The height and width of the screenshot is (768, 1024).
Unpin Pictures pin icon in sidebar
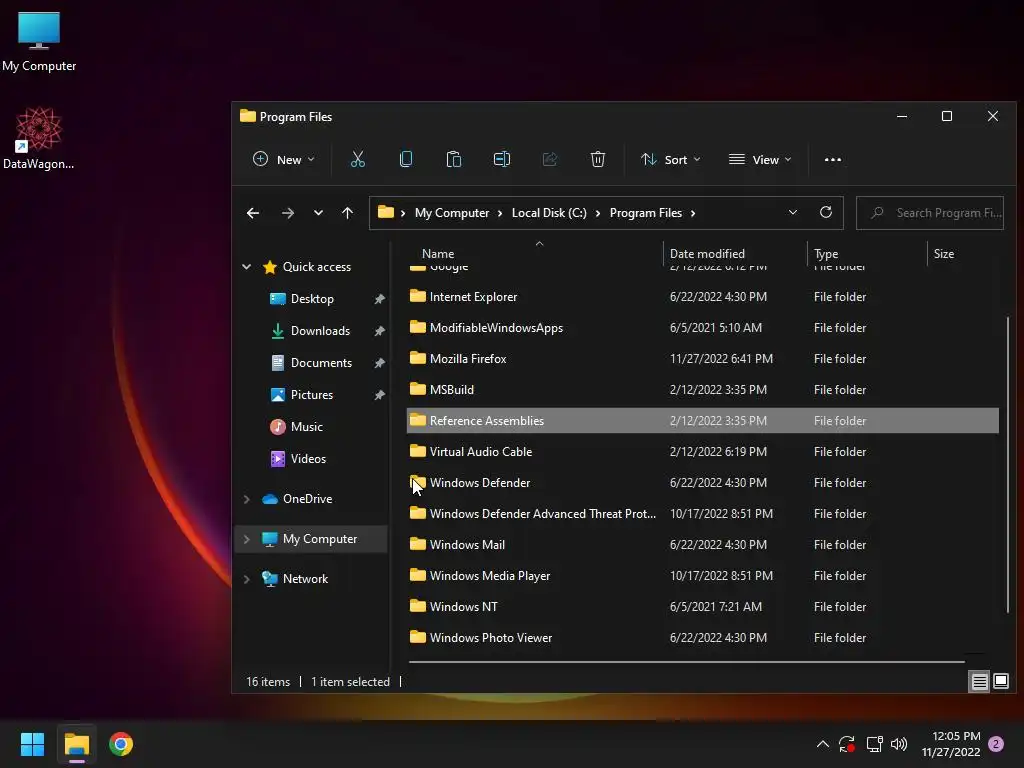tap(379, 395)
